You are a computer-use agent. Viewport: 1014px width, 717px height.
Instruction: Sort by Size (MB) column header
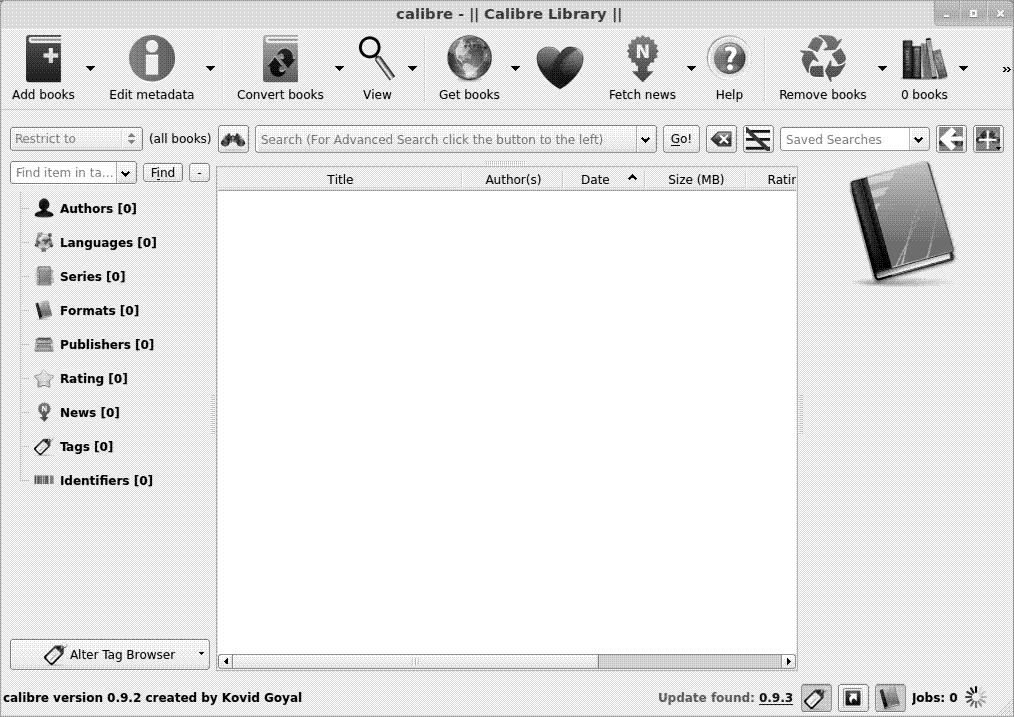696,179
